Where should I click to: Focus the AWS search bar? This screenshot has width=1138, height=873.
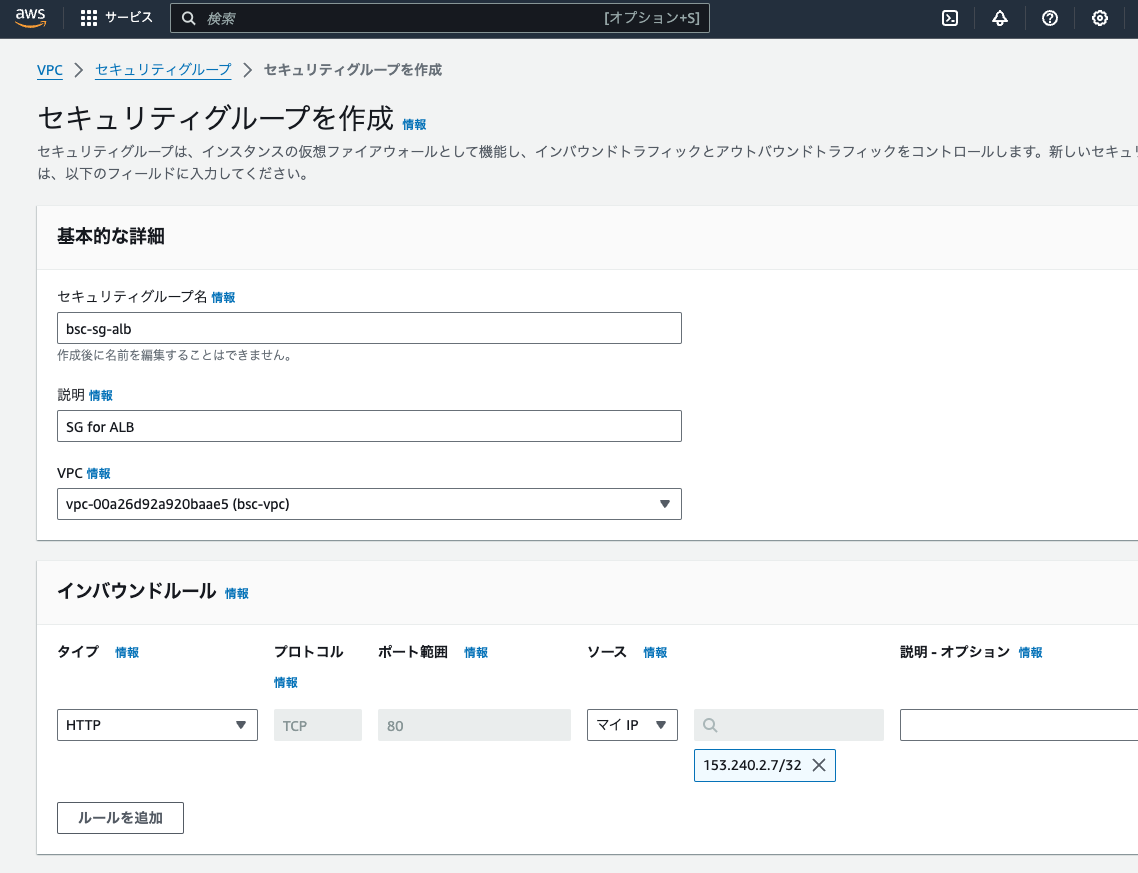[440, 17]
